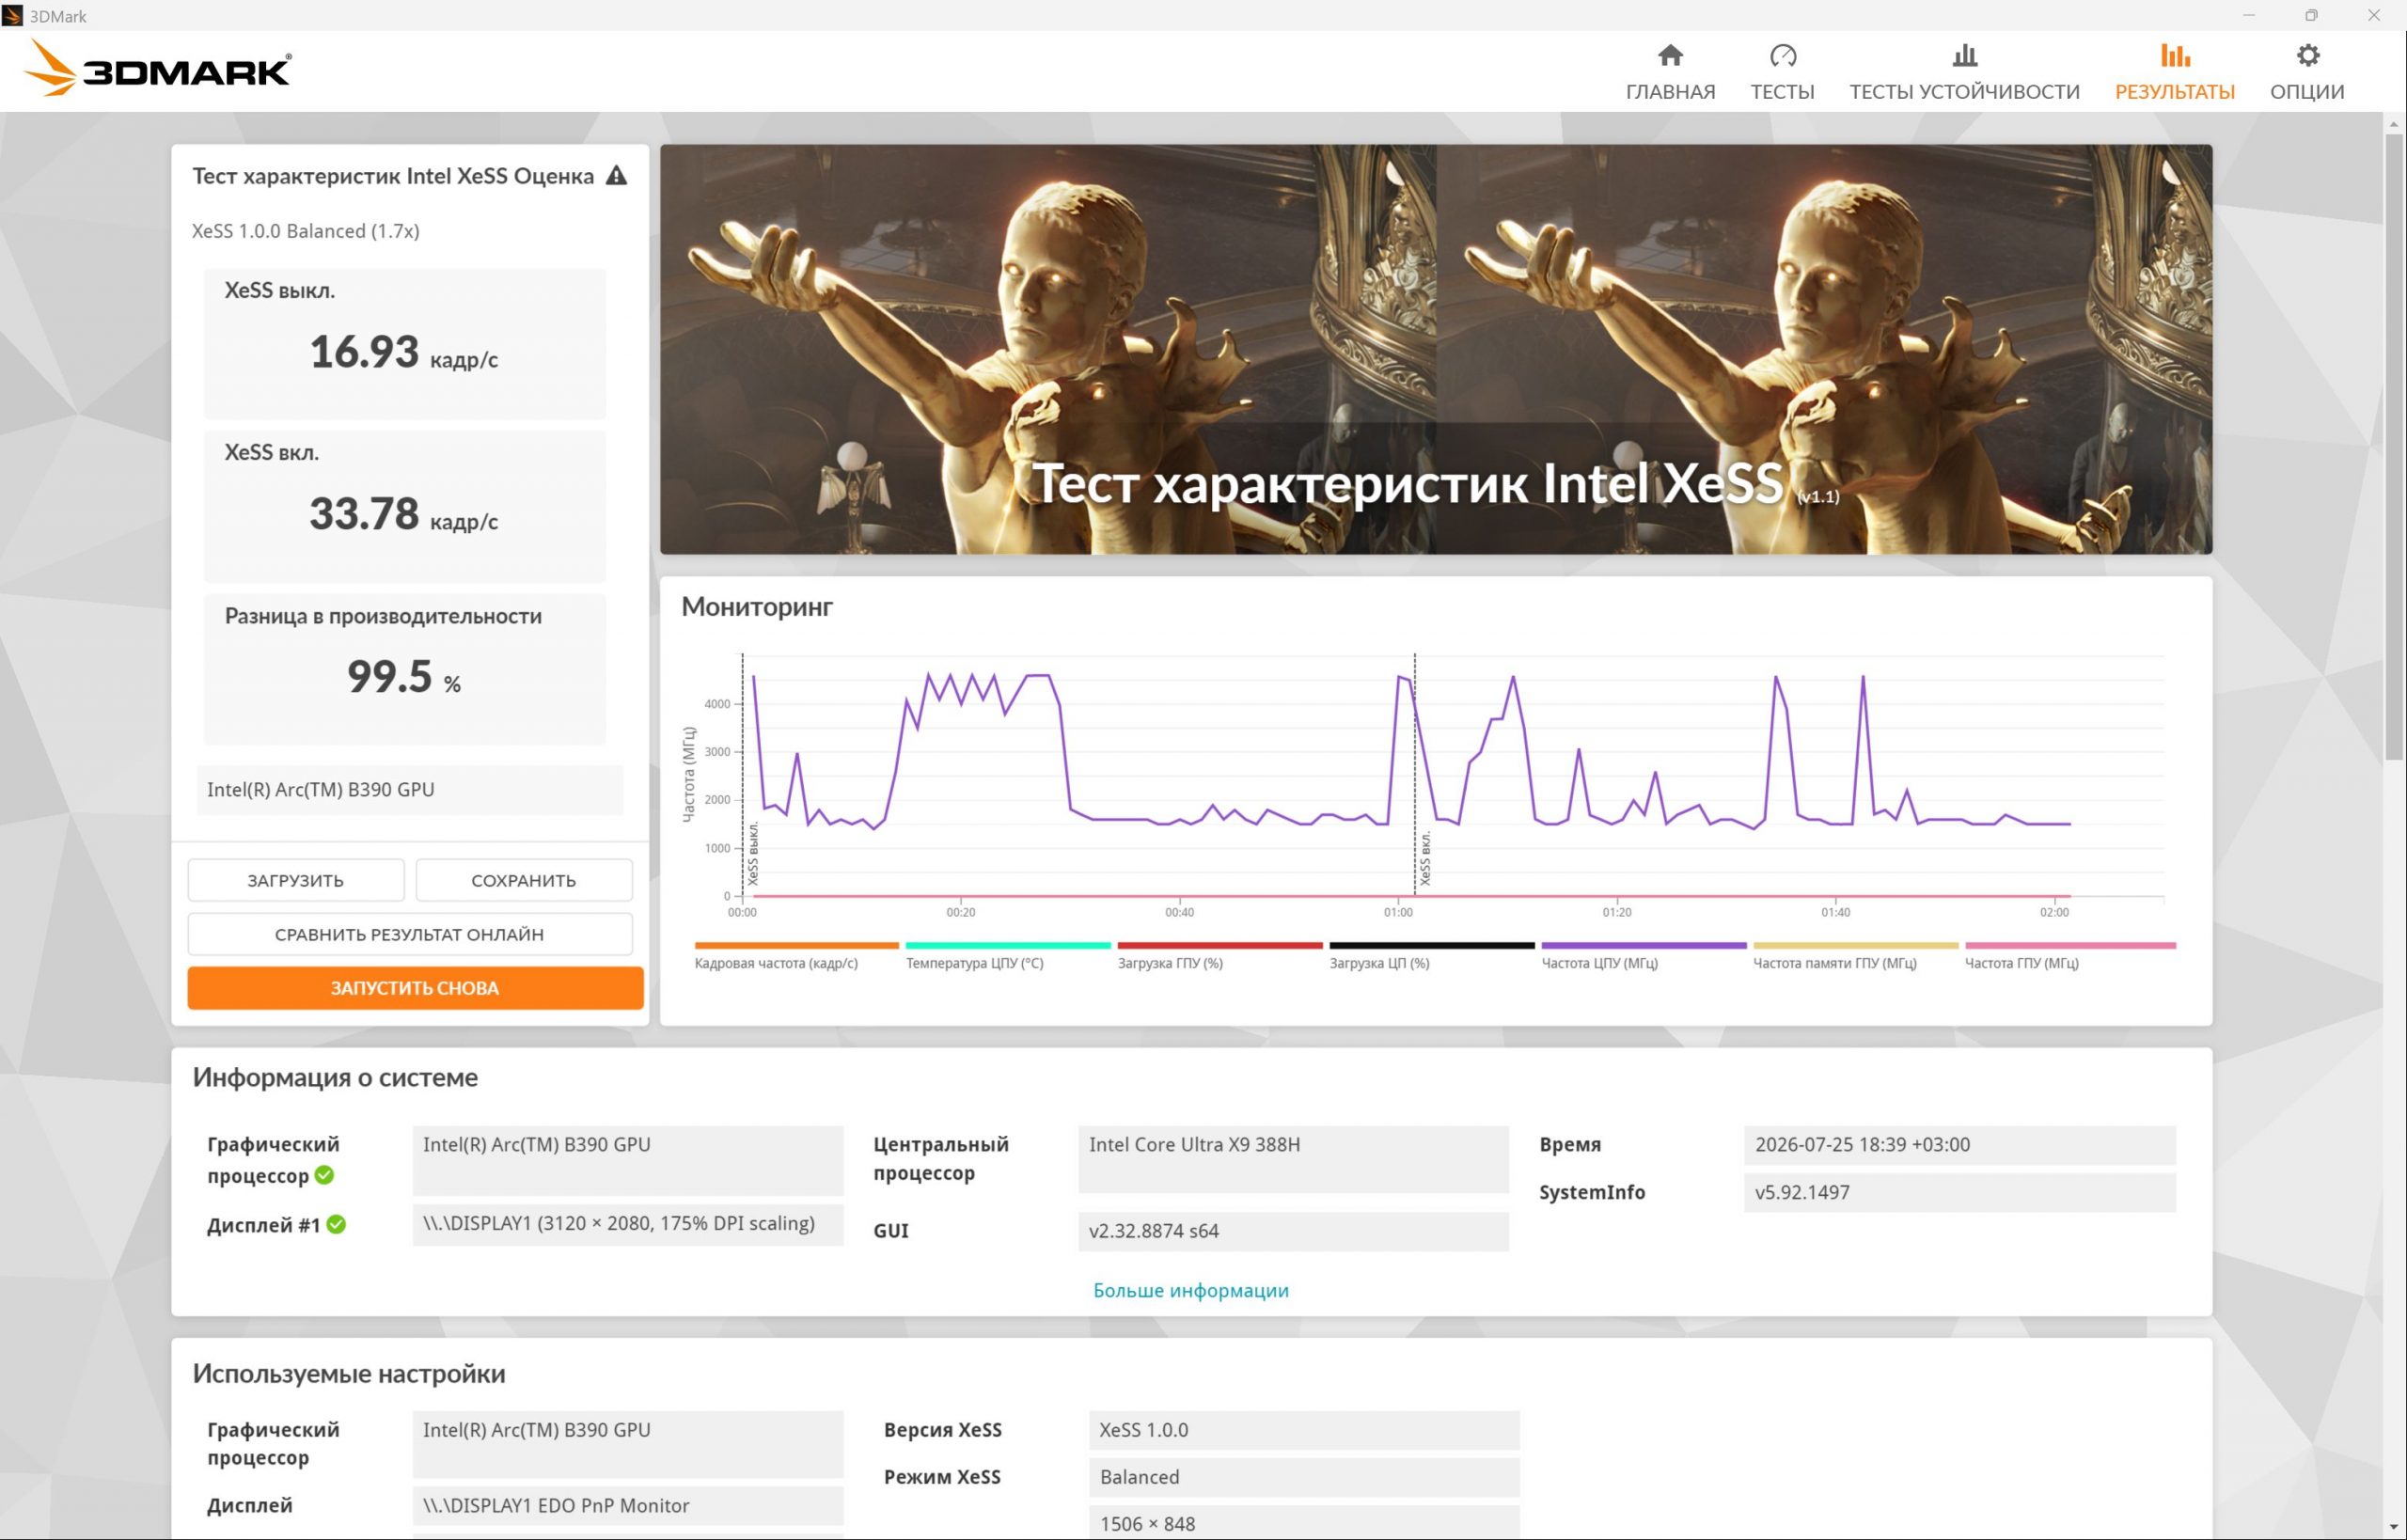The height and width of the screenshot is (1540, 2407).
Task: Restore down the 3DMark window
Action: coord(2311,15)
